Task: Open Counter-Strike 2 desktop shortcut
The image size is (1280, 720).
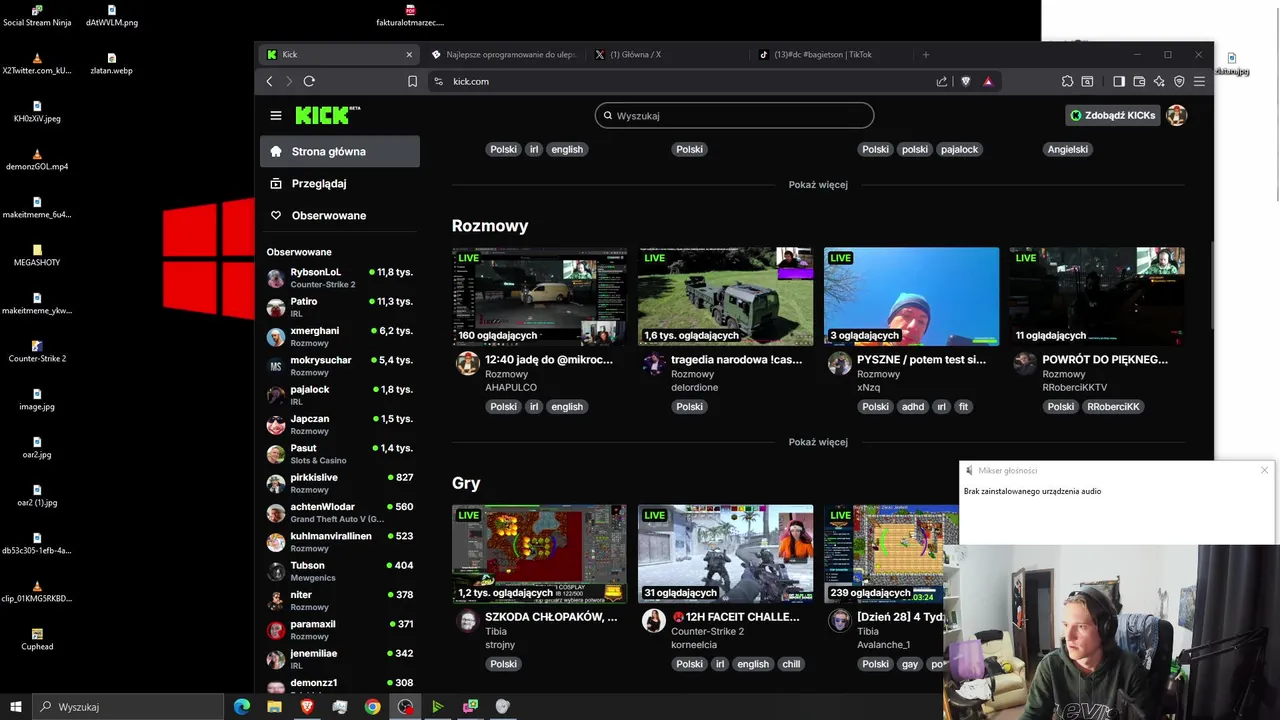Action: click(x=37, y=351)
